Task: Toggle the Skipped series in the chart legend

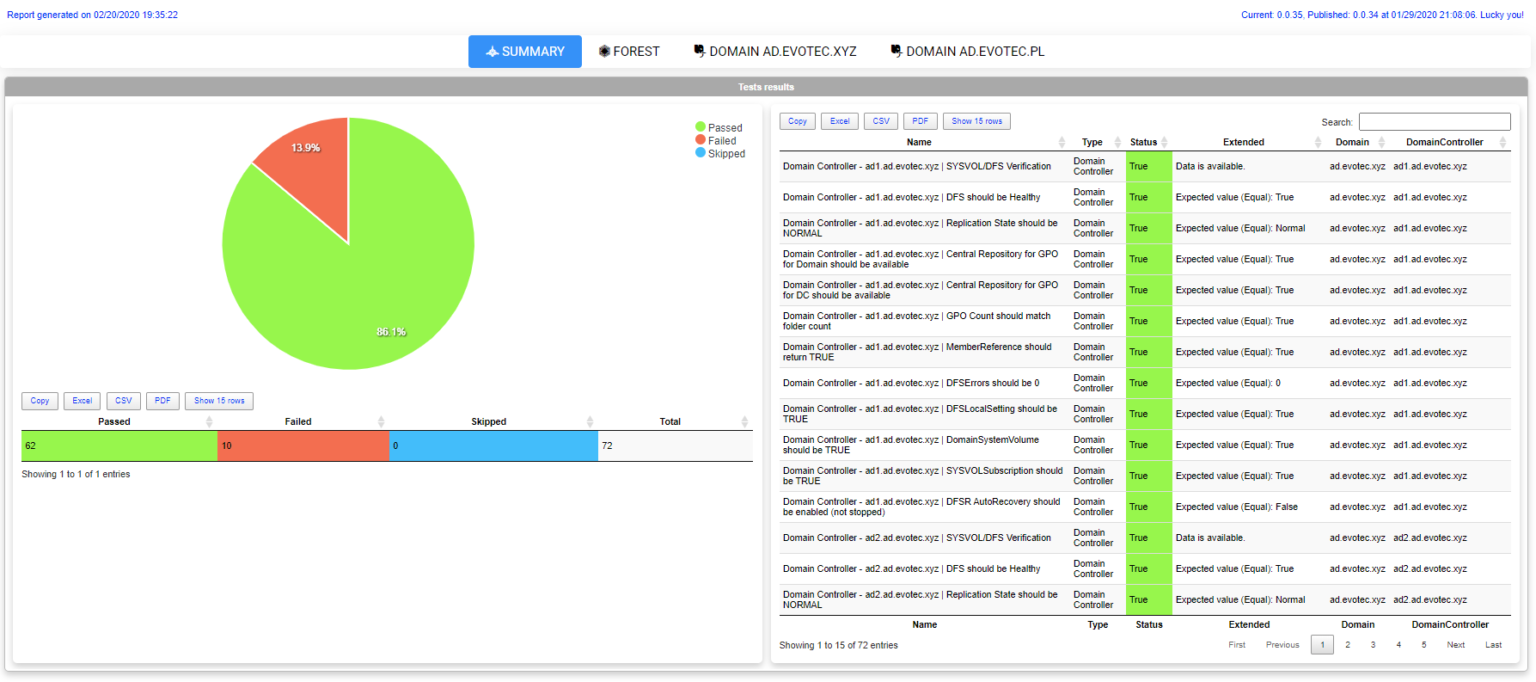Action: click(x=718, y=155)
